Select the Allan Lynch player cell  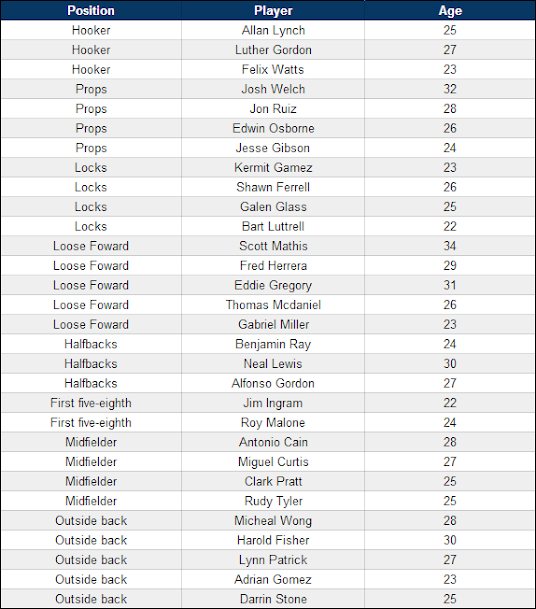(273, 30)
